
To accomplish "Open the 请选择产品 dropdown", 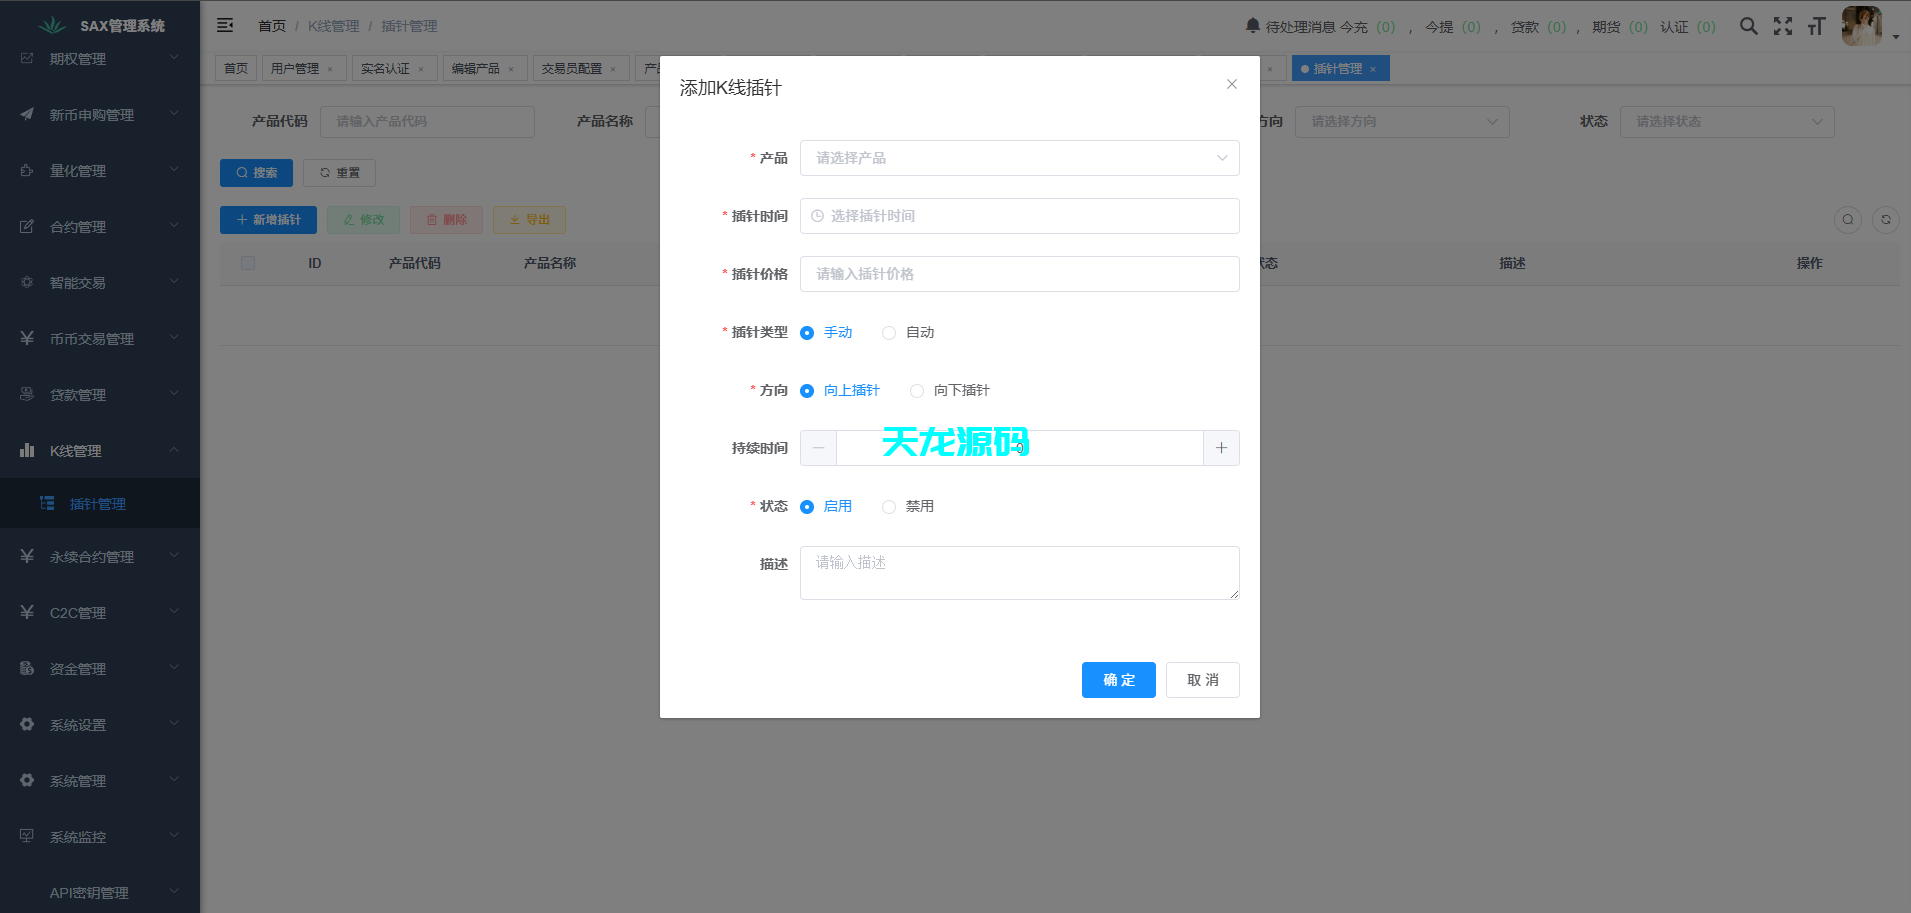I will (1019, 158).
